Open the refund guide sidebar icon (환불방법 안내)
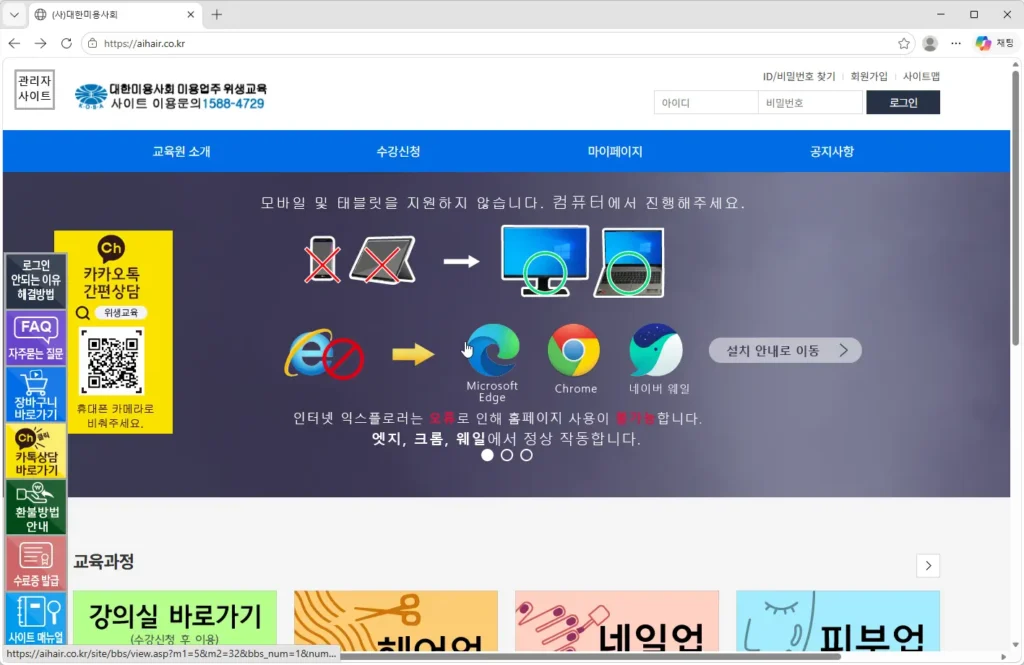The height and width of the screenshot is (665, 1024). [35, 508]
